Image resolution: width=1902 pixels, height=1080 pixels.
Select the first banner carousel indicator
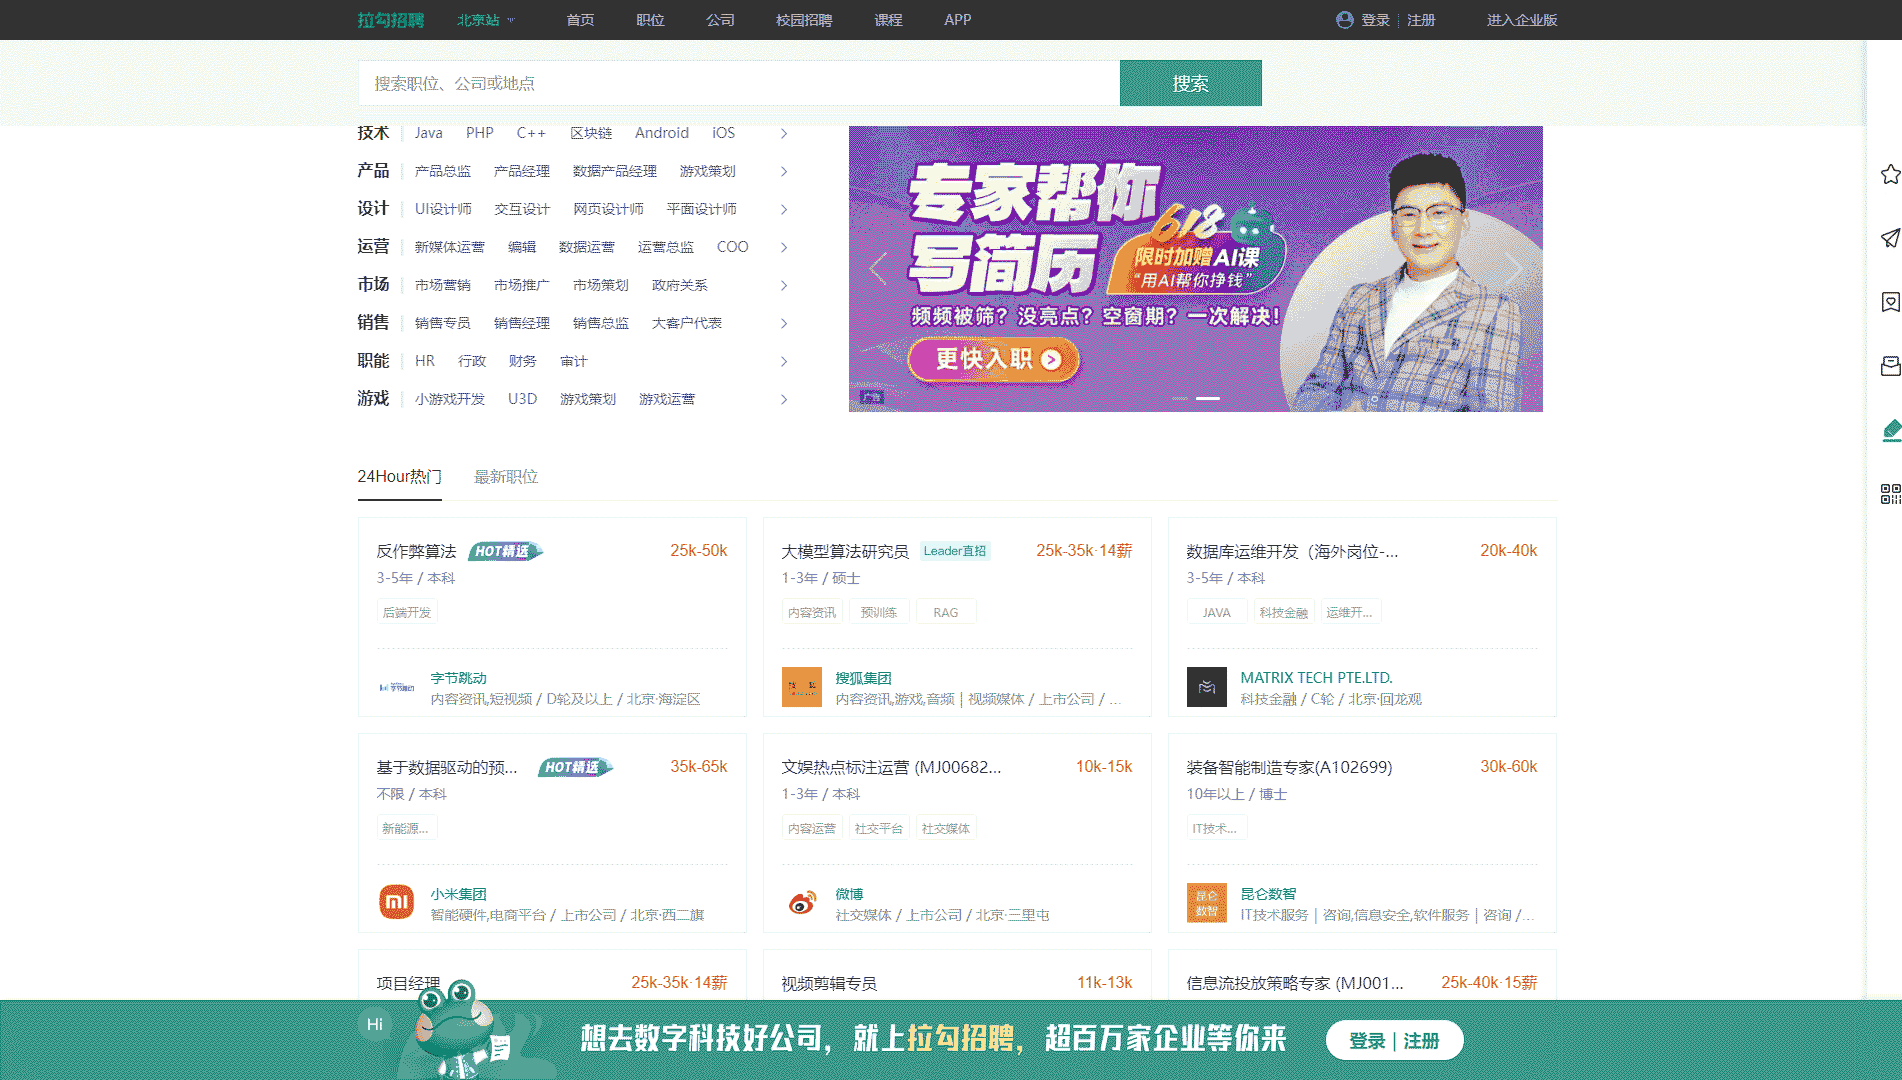pyautogui.click(x=1180, y=398)
